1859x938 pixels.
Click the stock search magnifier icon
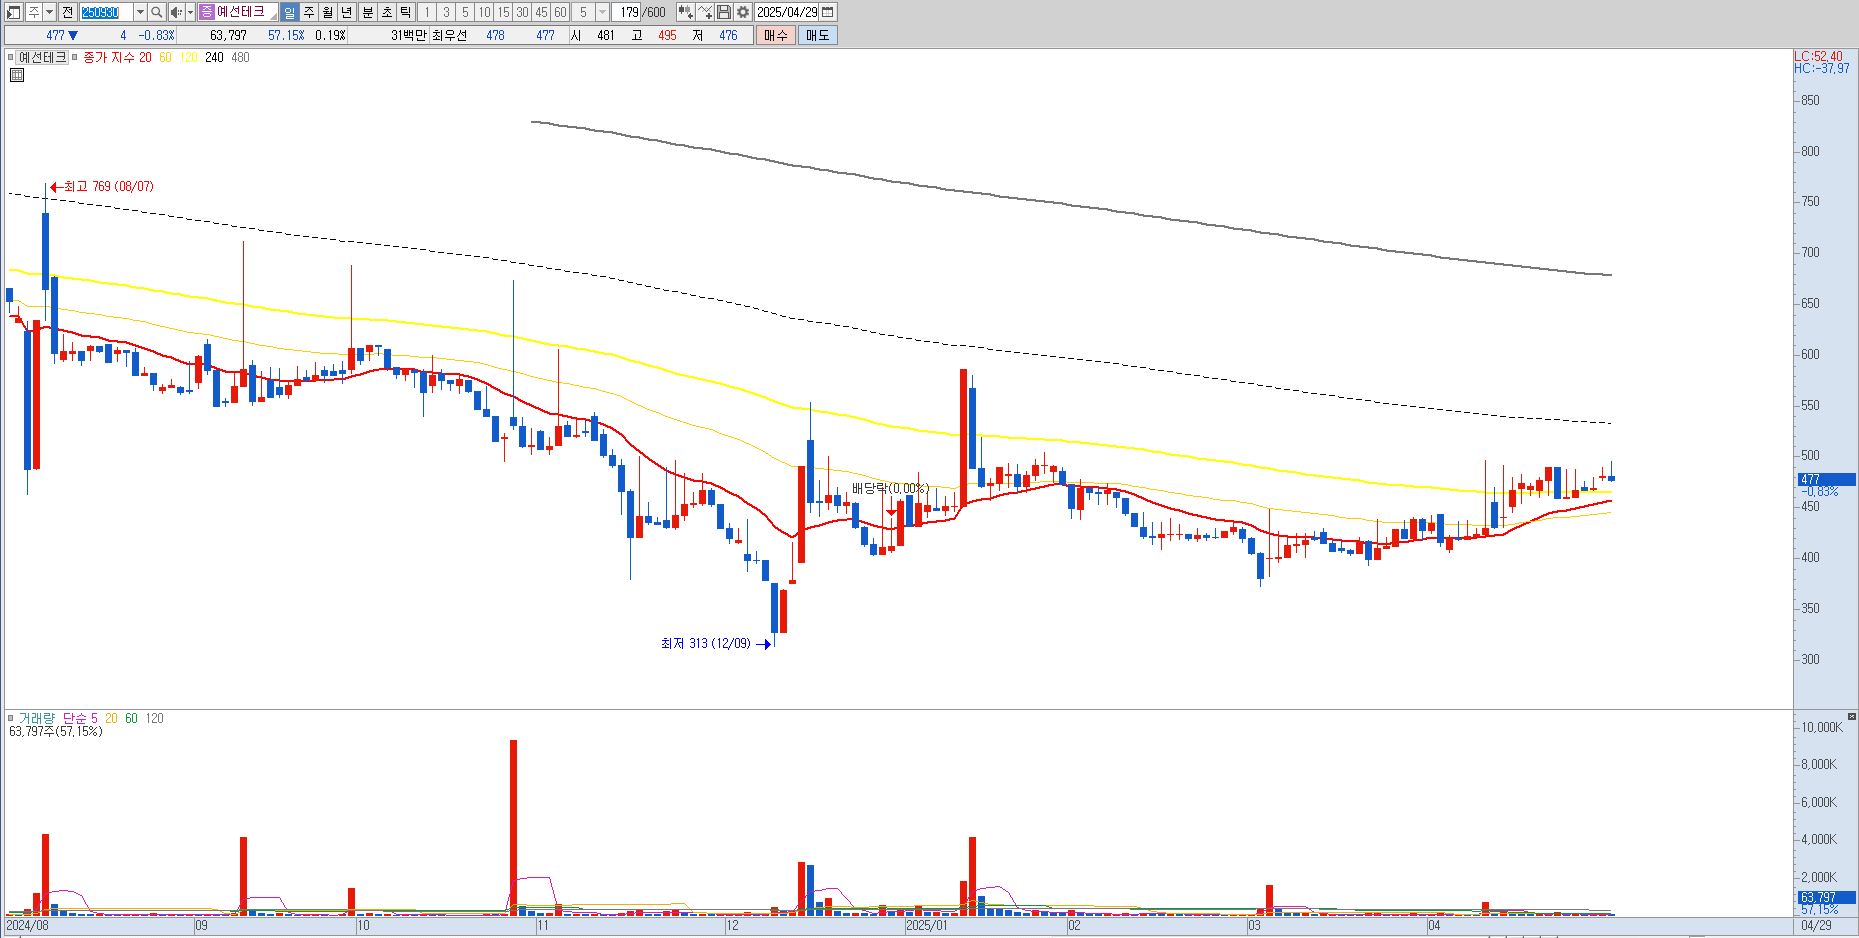pos(157,12)
